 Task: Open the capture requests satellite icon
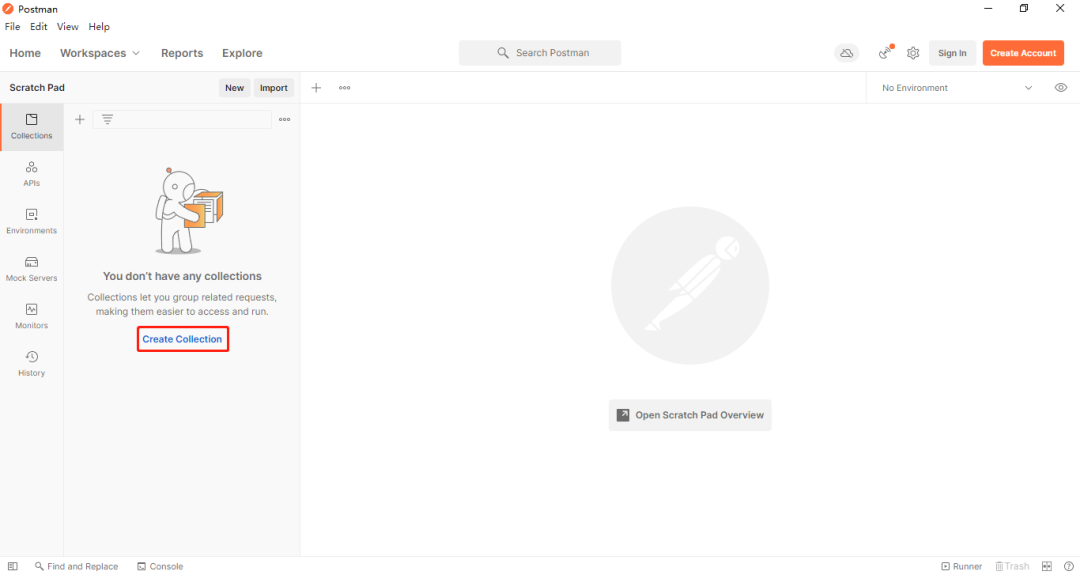[886, 52]
